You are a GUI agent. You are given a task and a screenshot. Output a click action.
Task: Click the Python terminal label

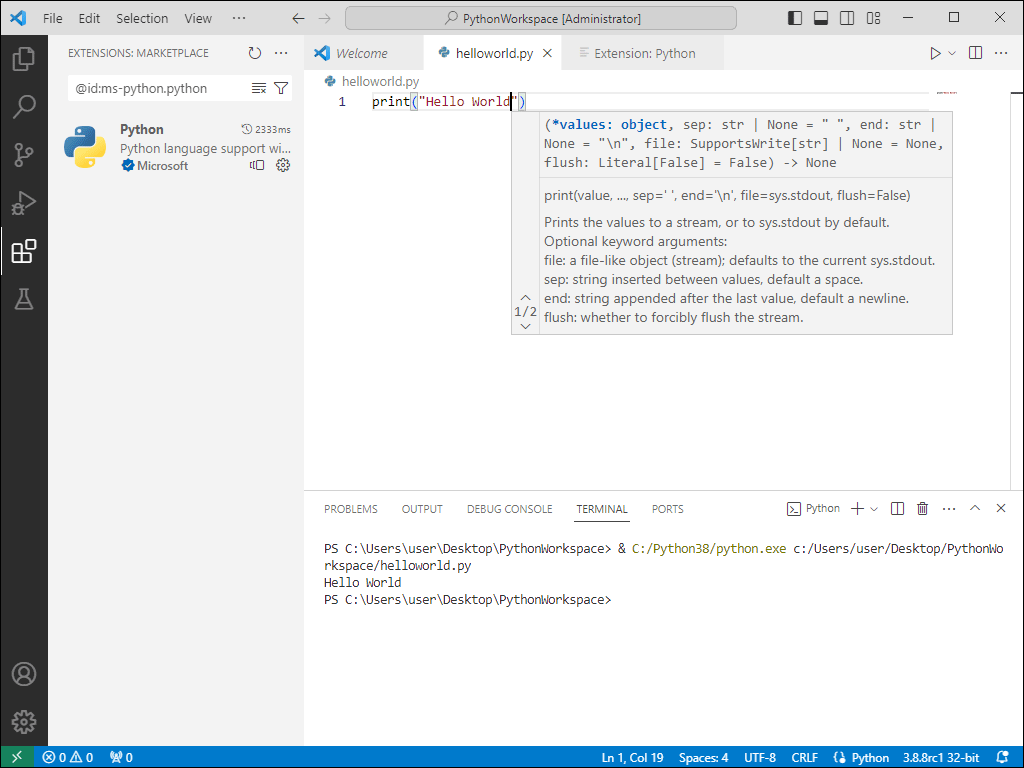(x=814, y=509)
